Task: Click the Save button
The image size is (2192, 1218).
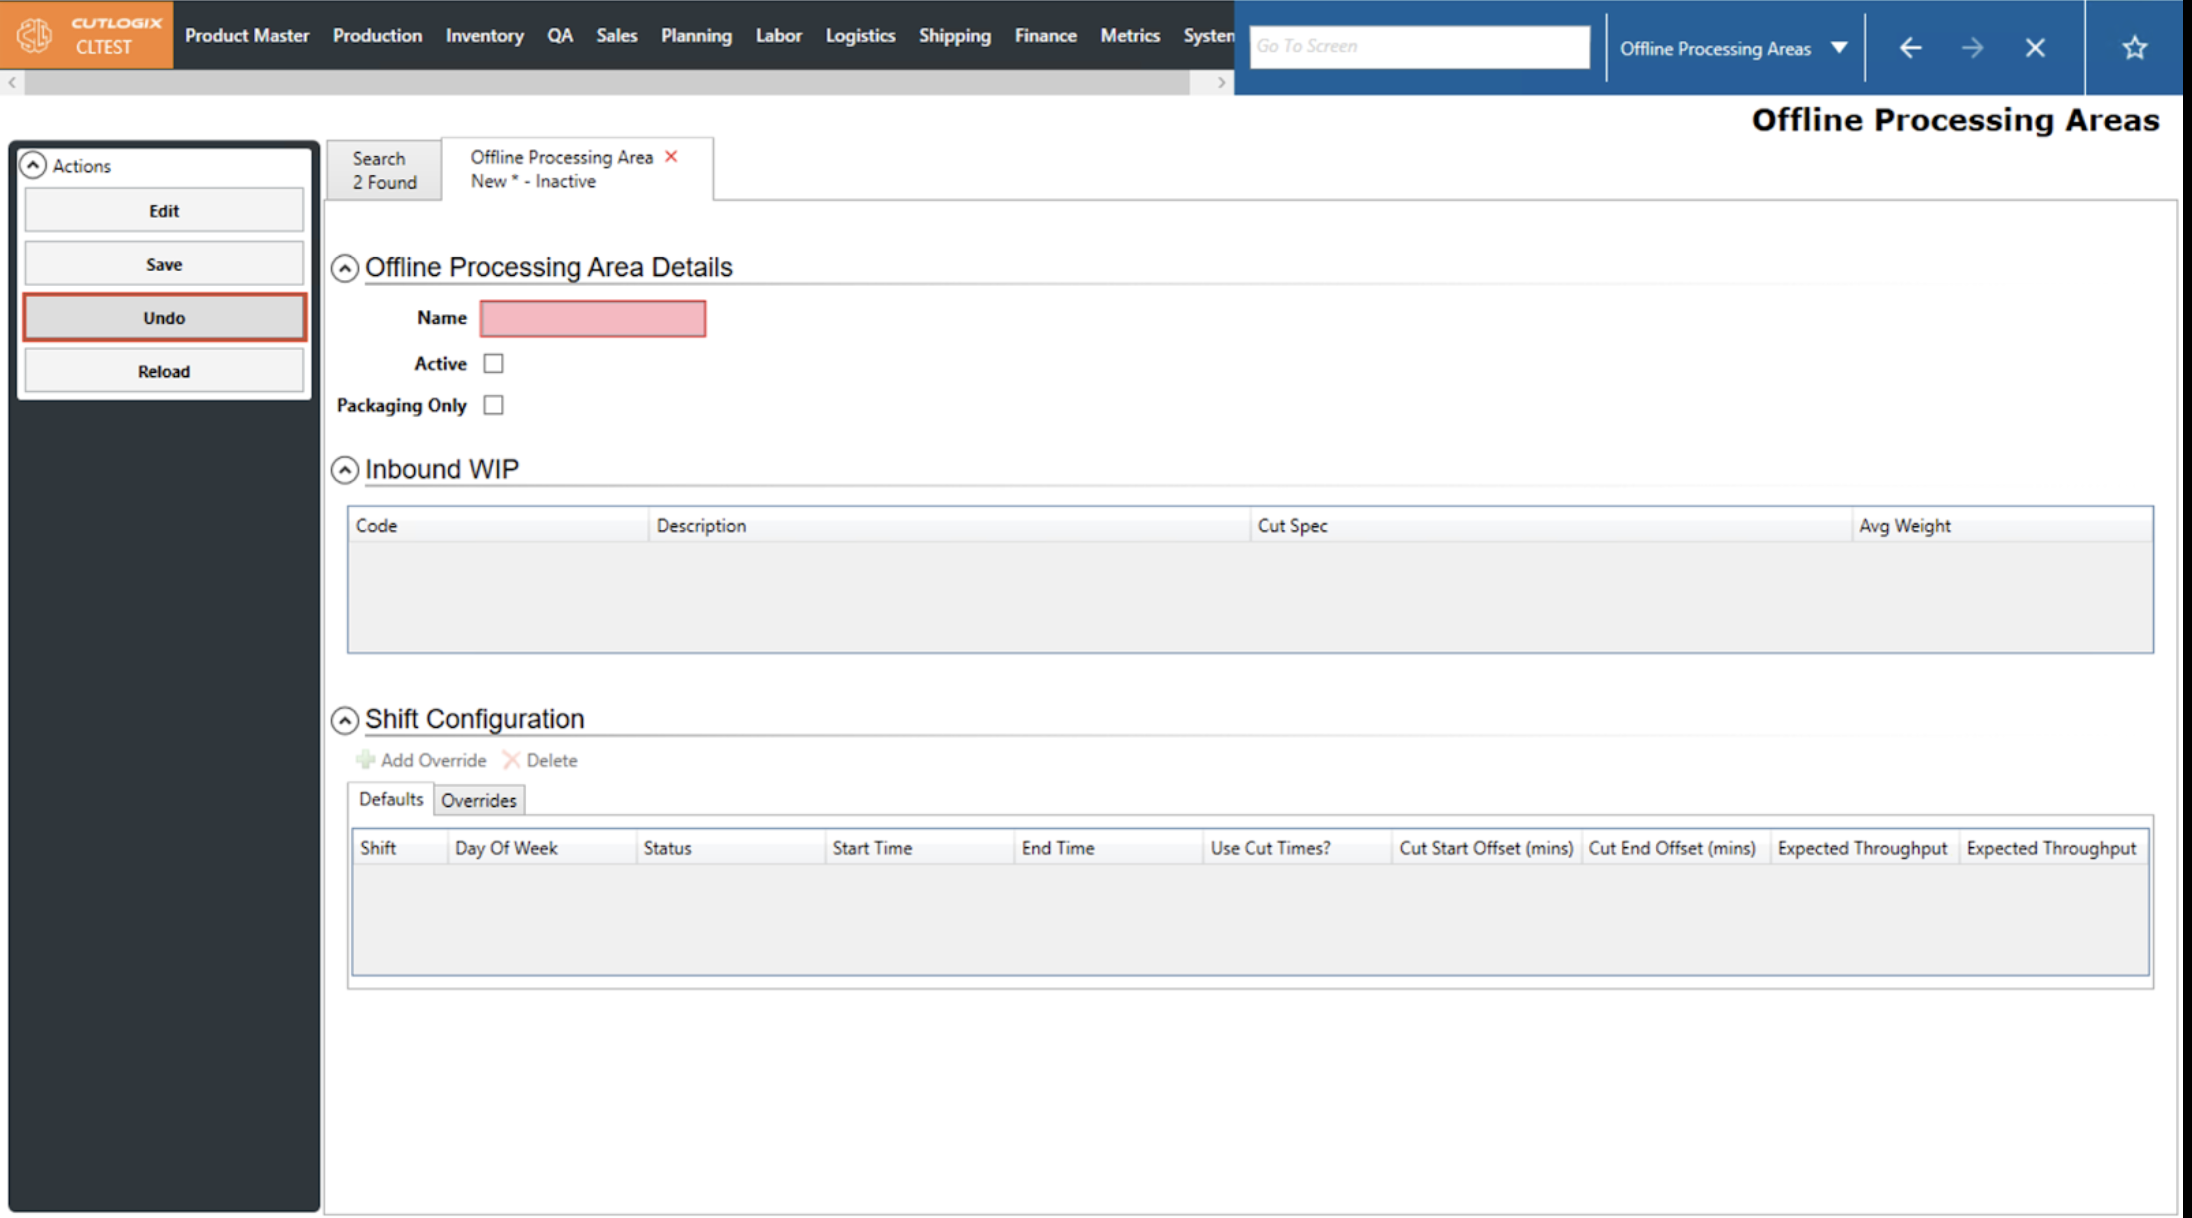Action: [x=164, y=264]
